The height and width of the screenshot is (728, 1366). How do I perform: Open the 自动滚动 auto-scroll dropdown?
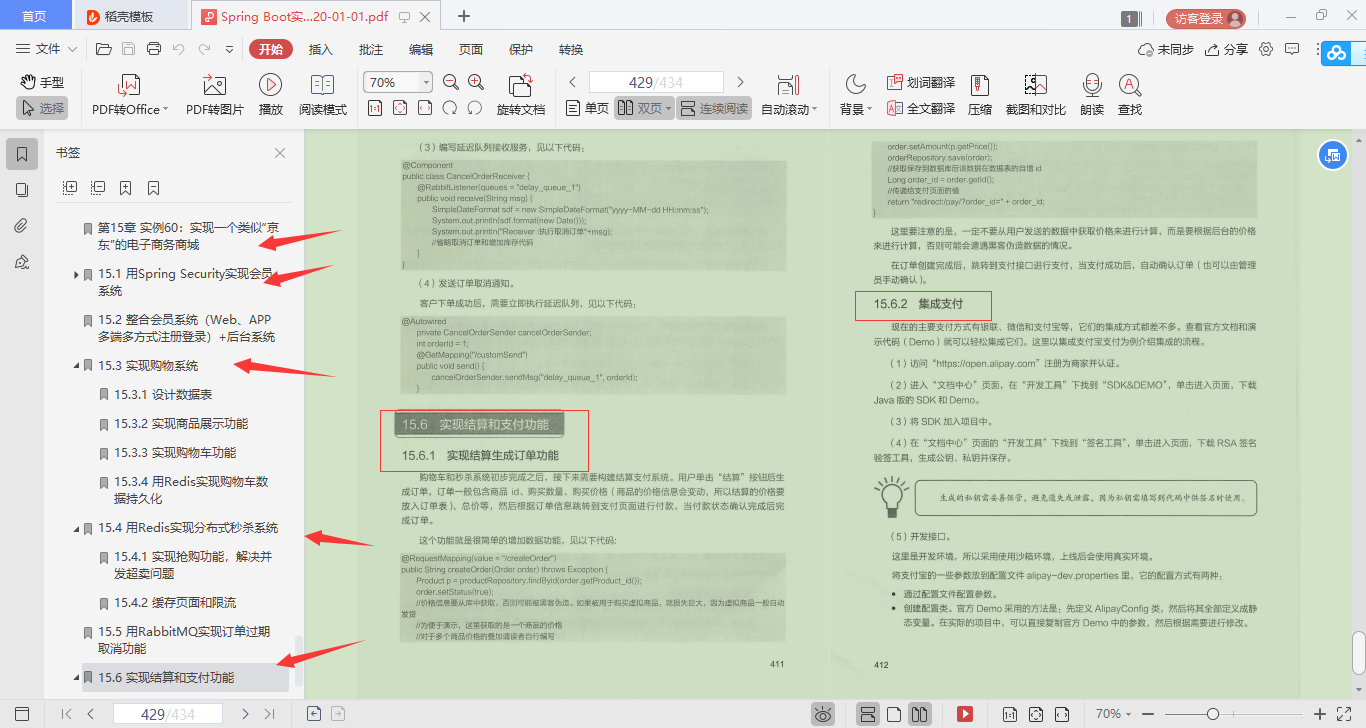click(789, 96)
